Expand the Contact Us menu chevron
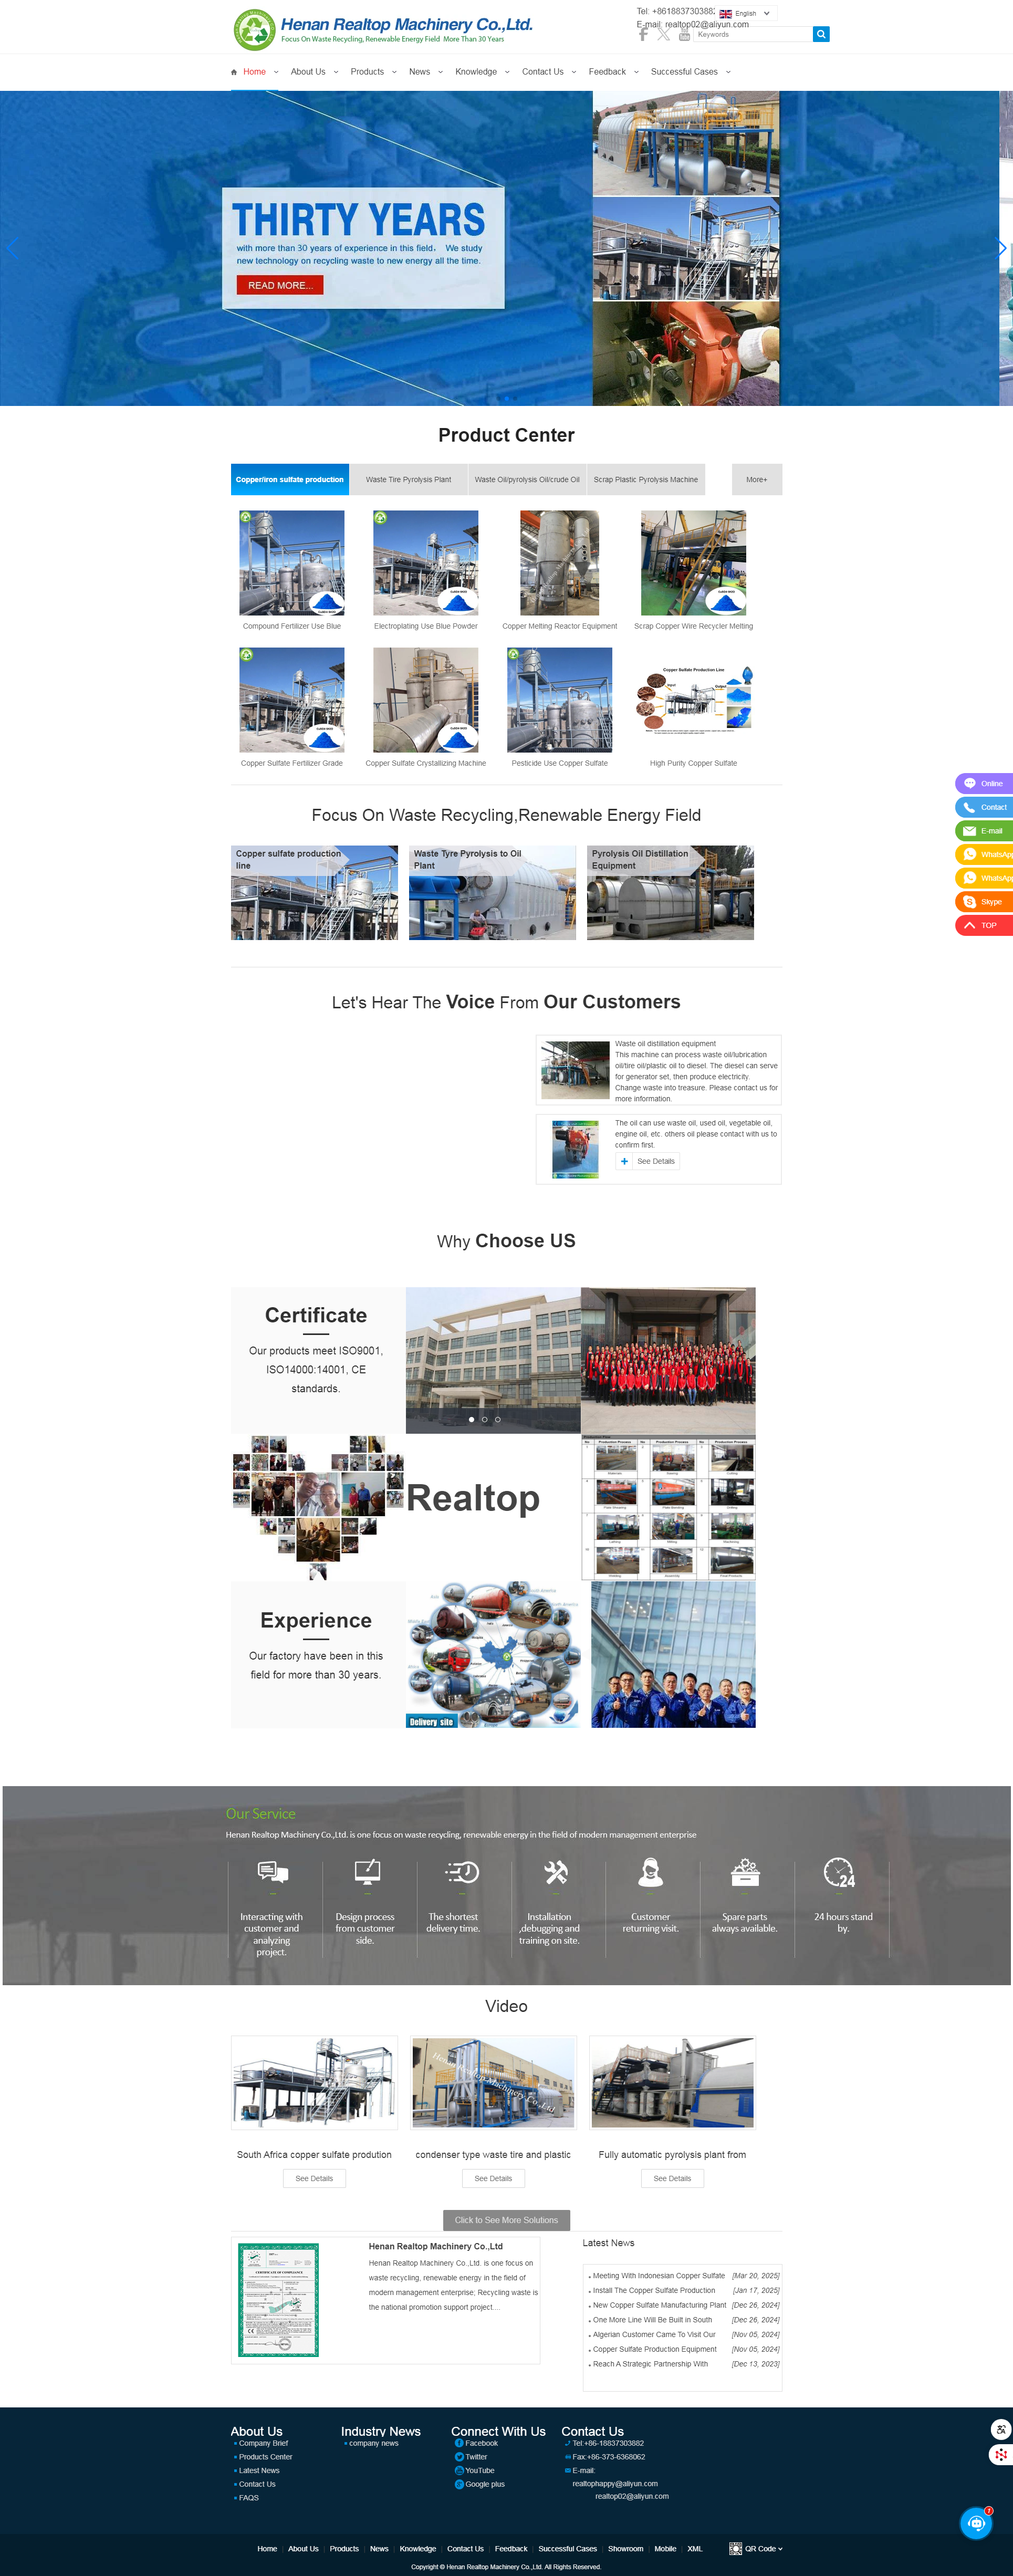Screen dimensions: 1013x2576 574,72
